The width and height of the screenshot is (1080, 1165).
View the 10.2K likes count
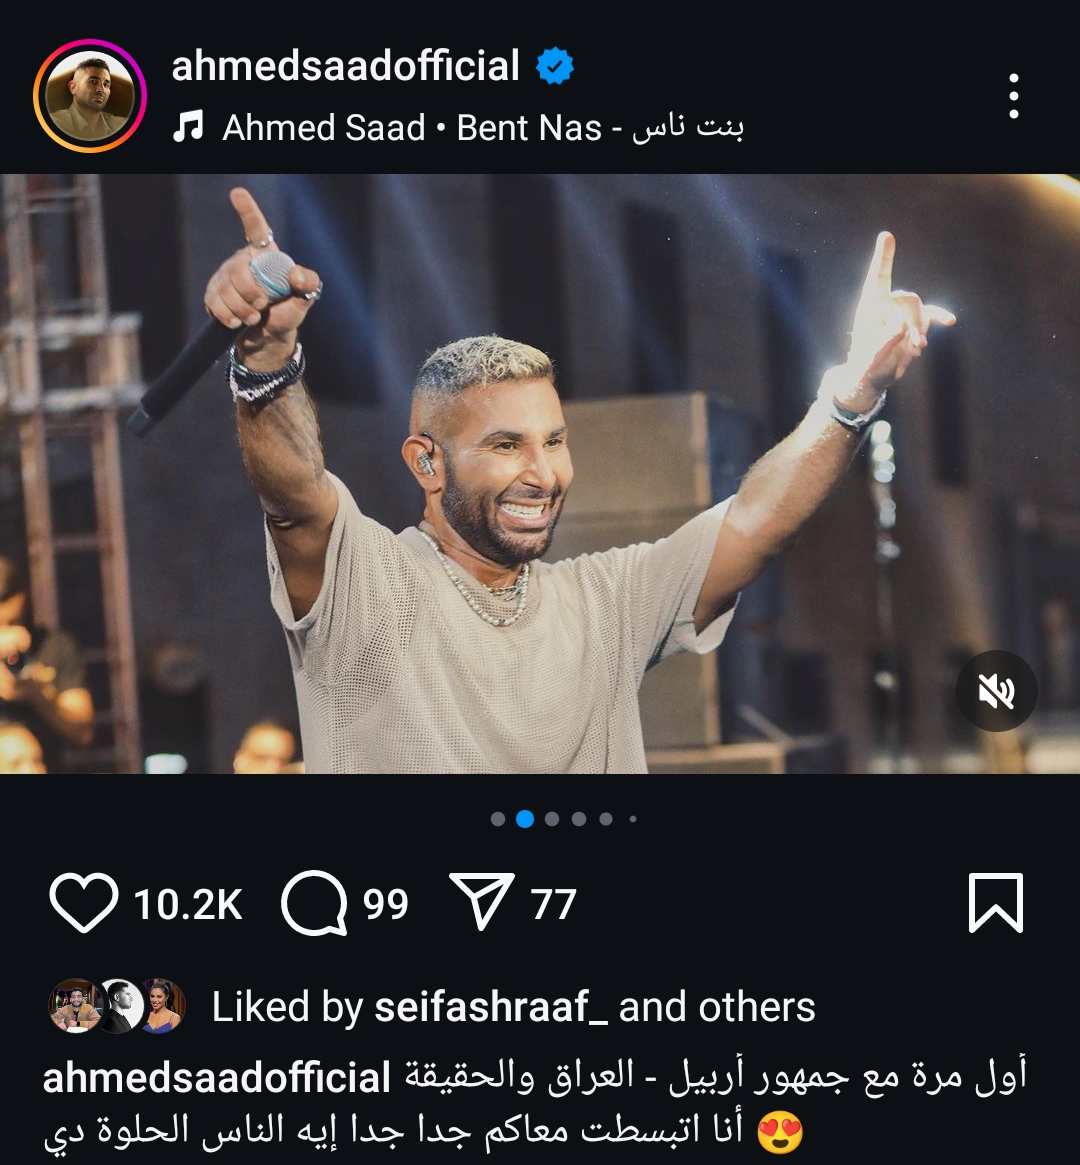188,905
